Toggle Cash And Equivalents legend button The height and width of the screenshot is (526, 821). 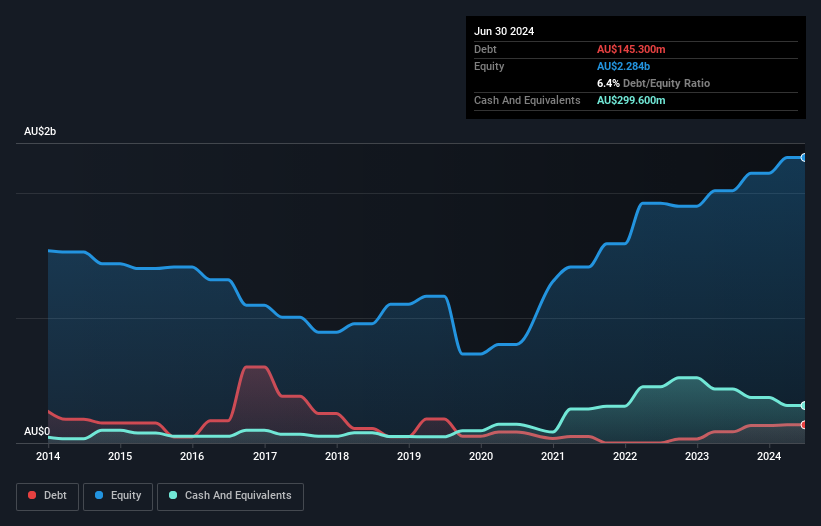coord(230,496)
